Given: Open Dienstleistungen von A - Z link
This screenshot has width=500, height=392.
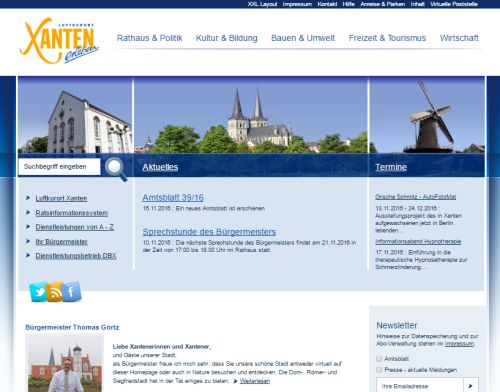Looking at the screenshot, I should point(75,227).
